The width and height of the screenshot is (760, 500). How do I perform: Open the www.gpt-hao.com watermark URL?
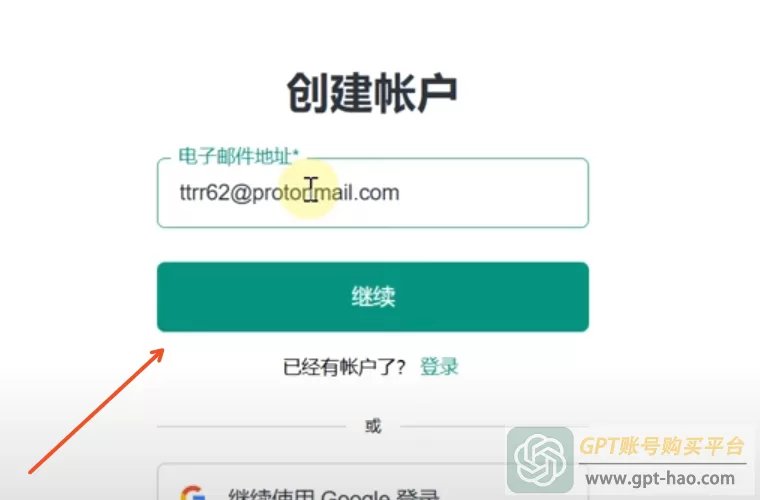[660, 479]
